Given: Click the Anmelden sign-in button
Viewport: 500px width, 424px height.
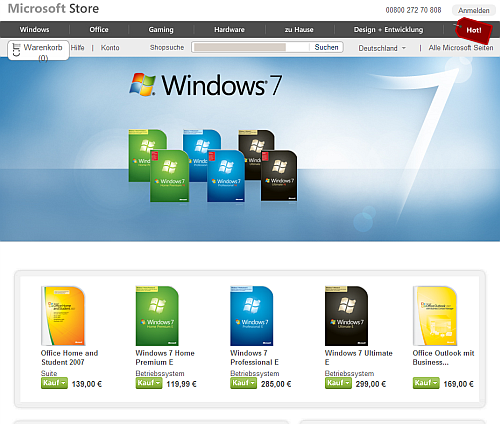Looking at the screenshot, I should 474,10.
